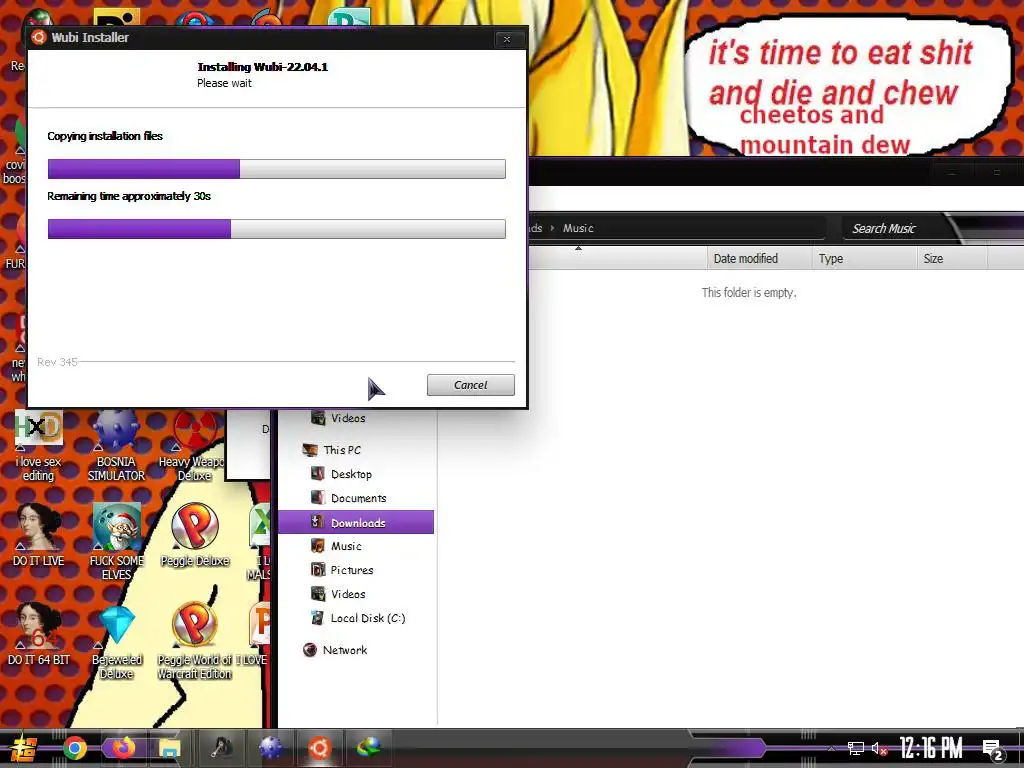Open Bejeweled Deluxe desktop icon
Viewport: 1024px width, 768px height.
[116, 641]
